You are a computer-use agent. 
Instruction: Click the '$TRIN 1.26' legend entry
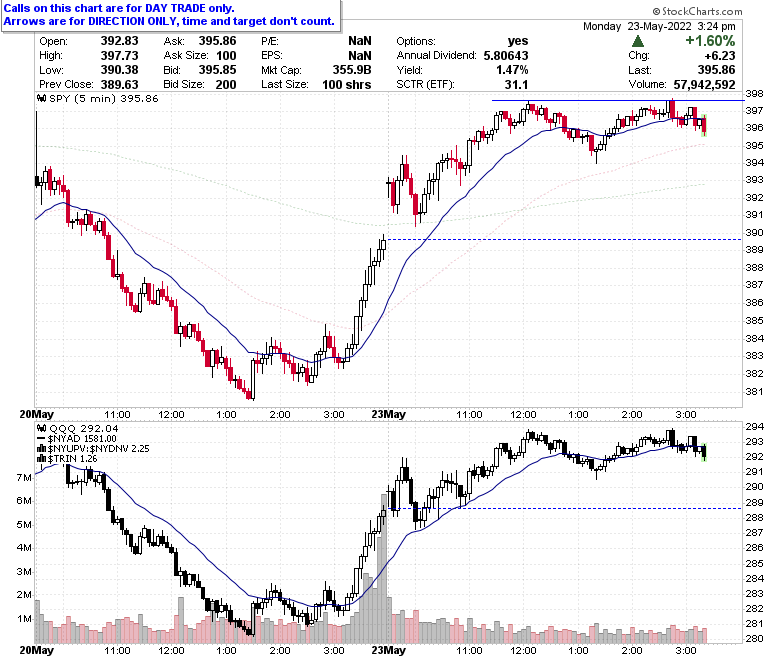pos(73,459)
